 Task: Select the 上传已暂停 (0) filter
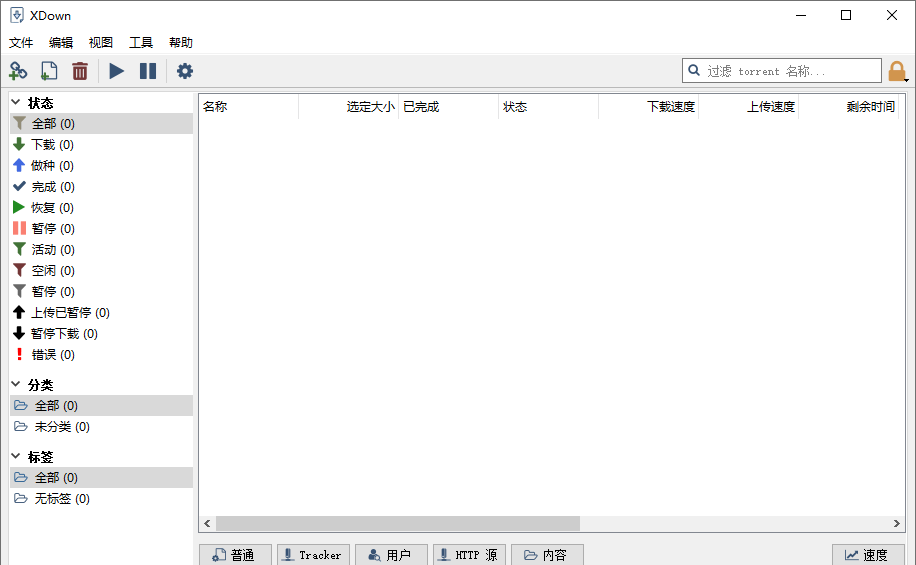pos(102,313)
